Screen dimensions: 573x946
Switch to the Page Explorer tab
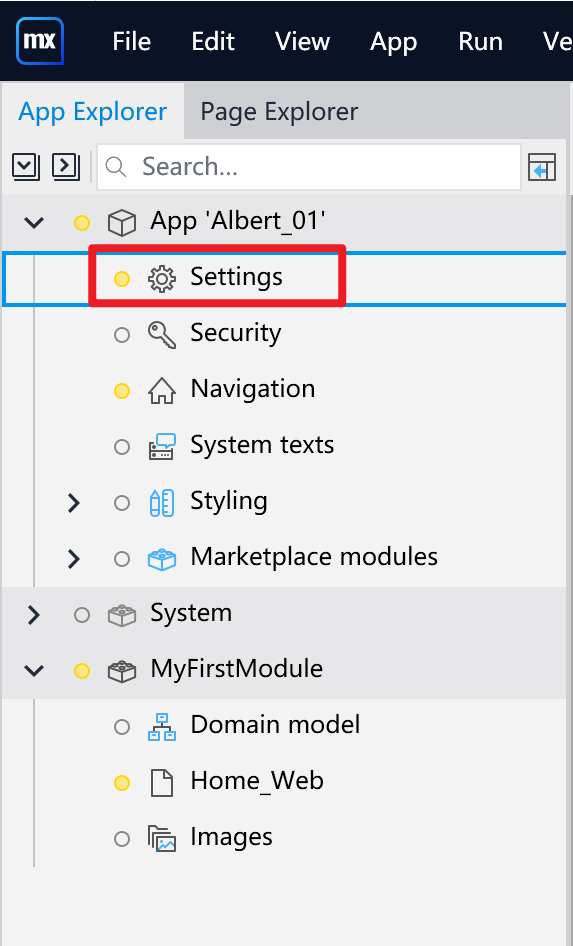click(x=279, y=112)
